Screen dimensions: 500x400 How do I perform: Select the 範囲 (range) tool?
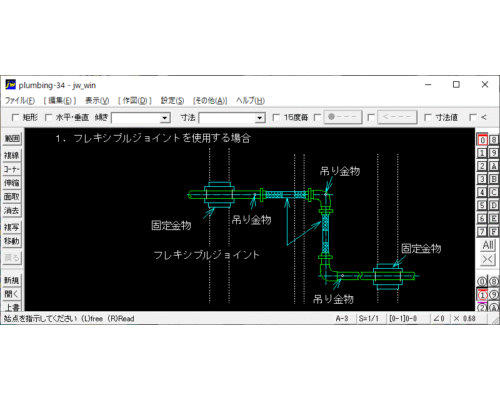[12, 138]
